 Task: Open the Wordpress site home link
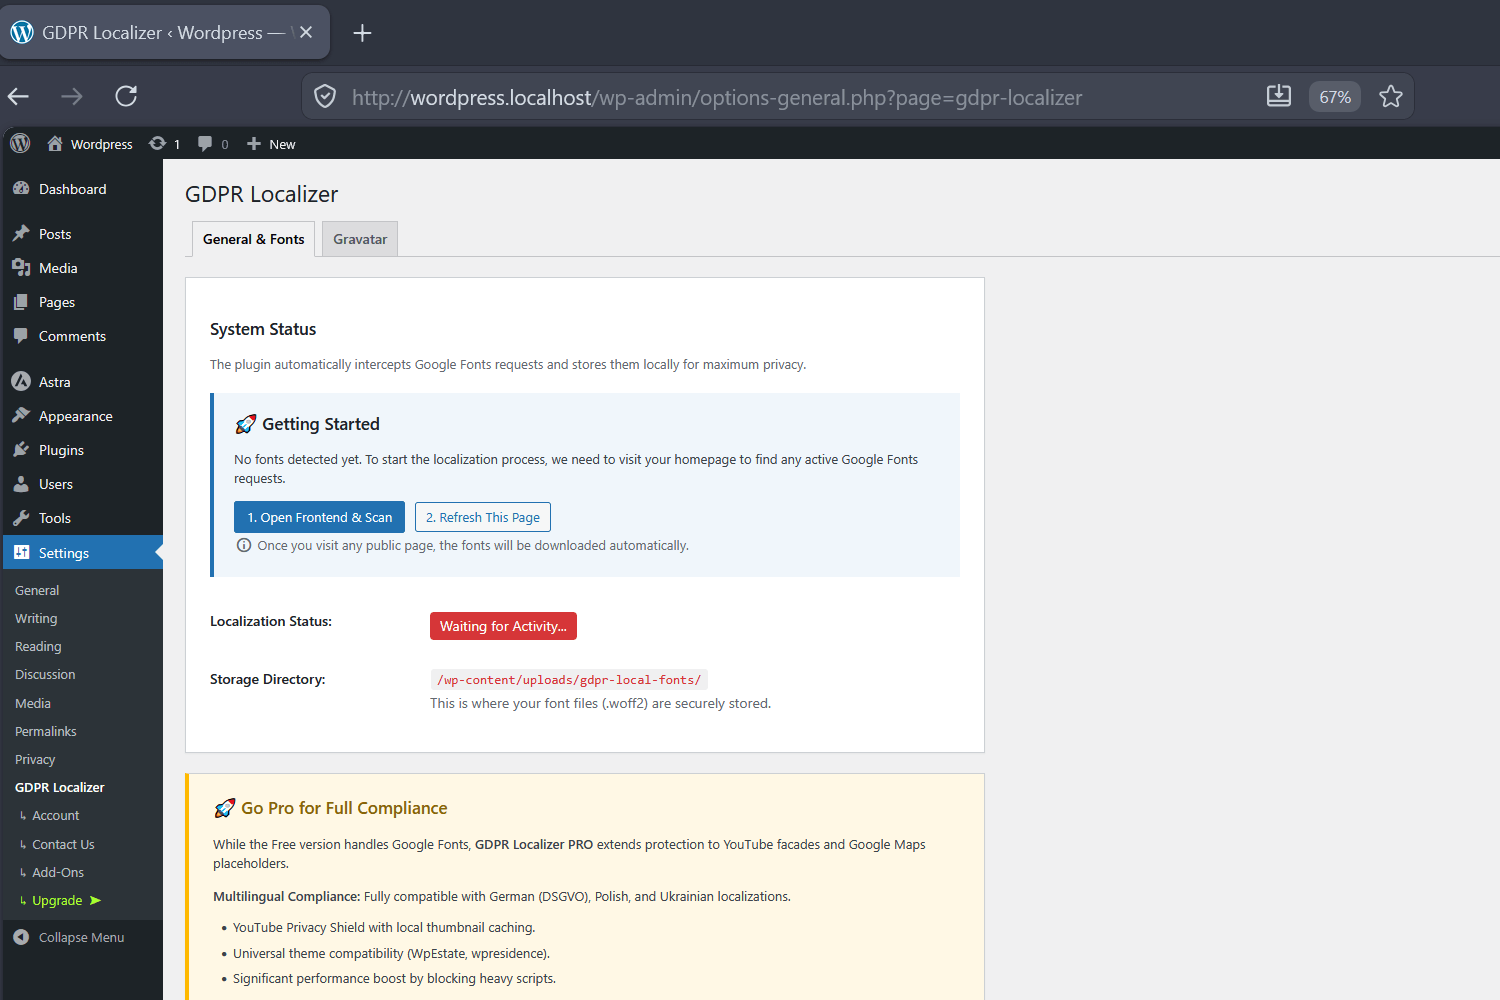point(89,144)
